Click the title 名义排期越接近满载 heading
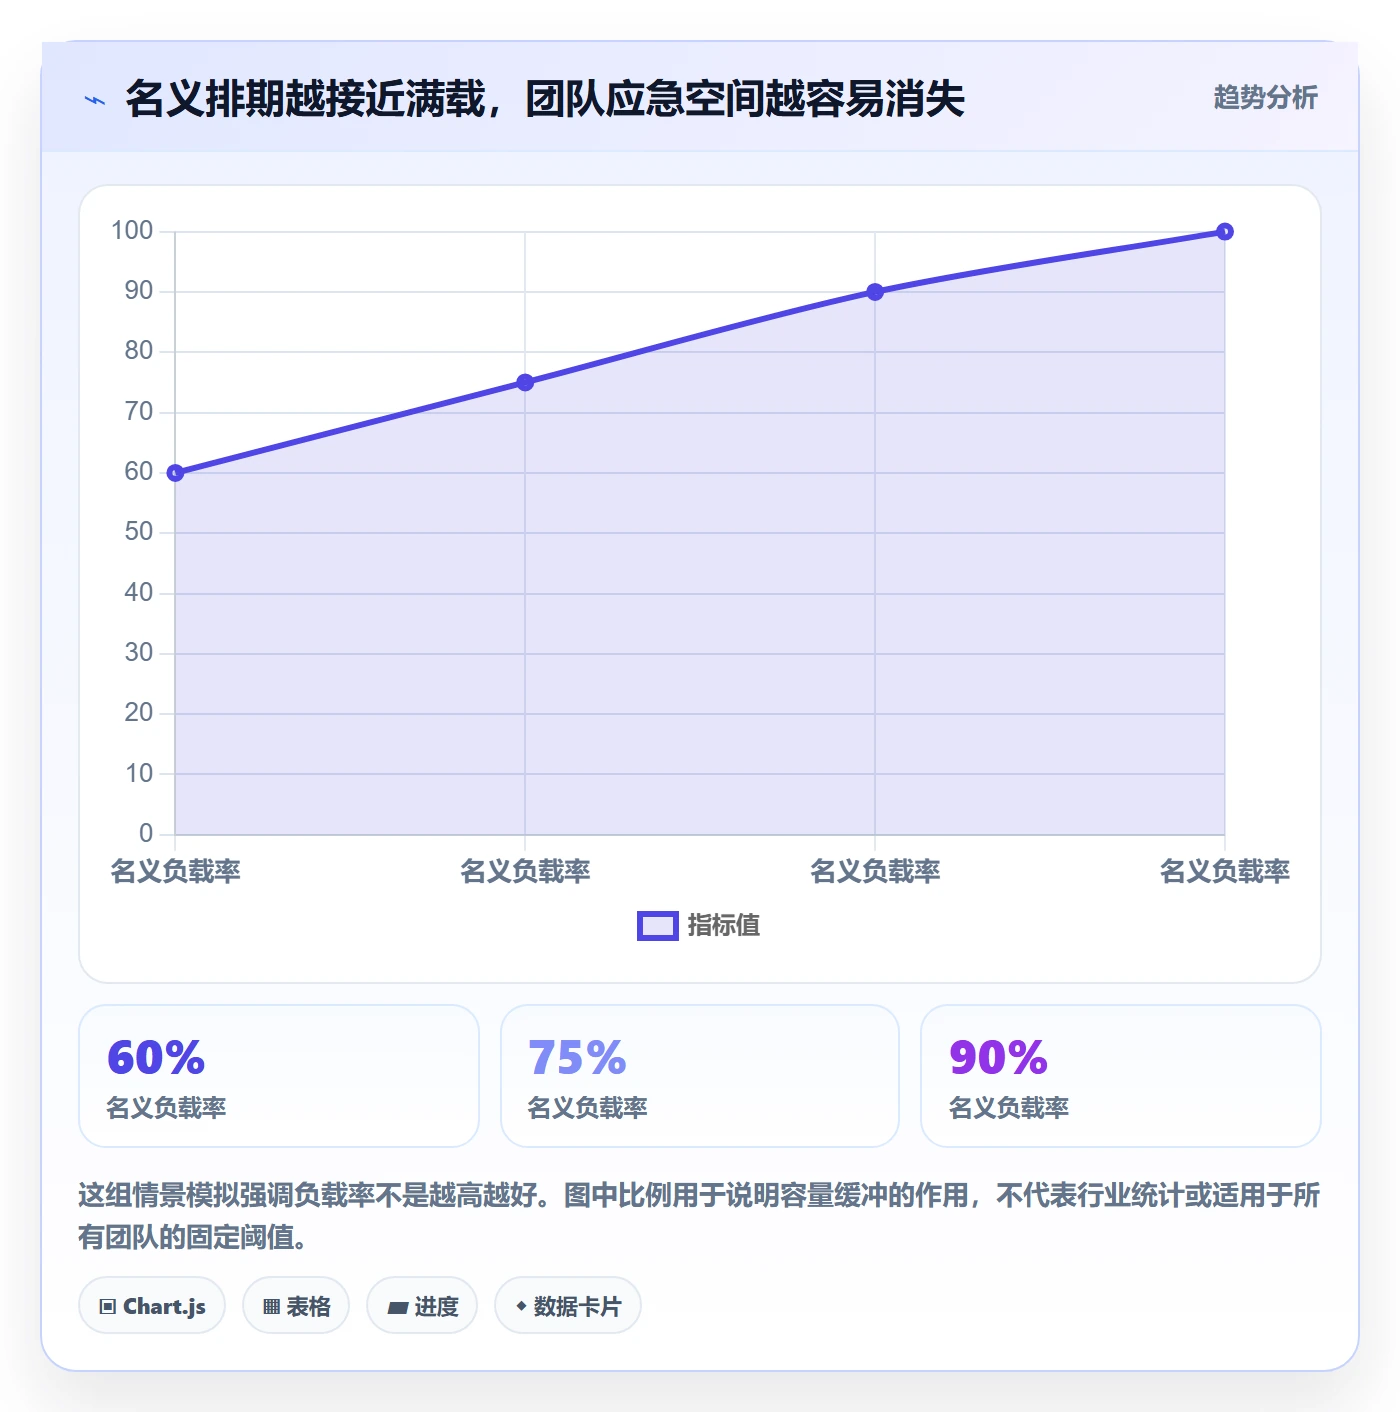1400x1412 pixels. pos(545,99)
